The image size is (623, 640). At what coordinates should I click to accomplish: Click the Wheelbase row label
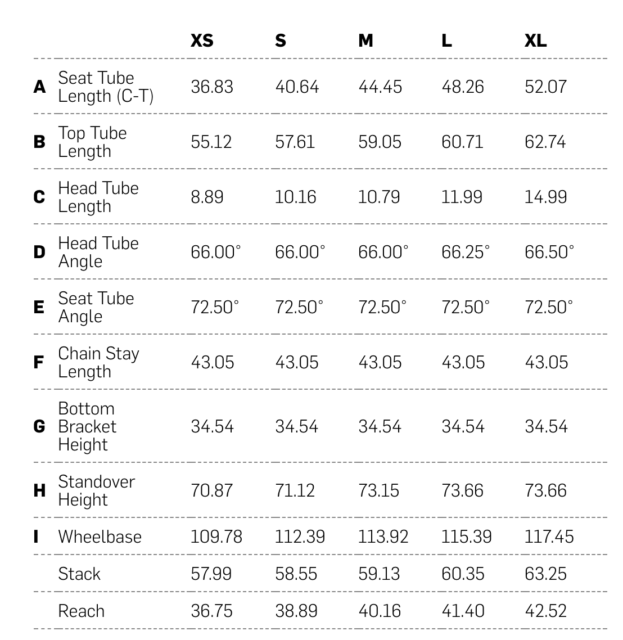(x=99, y=537)
